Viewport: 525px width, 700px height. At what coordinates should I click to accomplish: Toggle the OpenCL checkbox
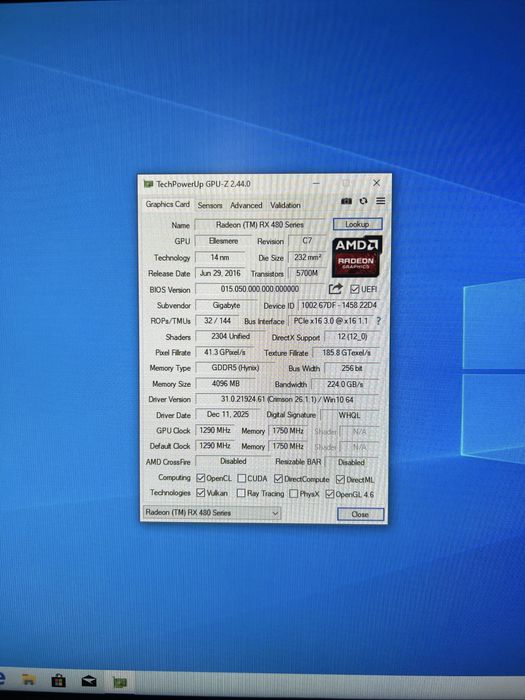click(200, 478)
